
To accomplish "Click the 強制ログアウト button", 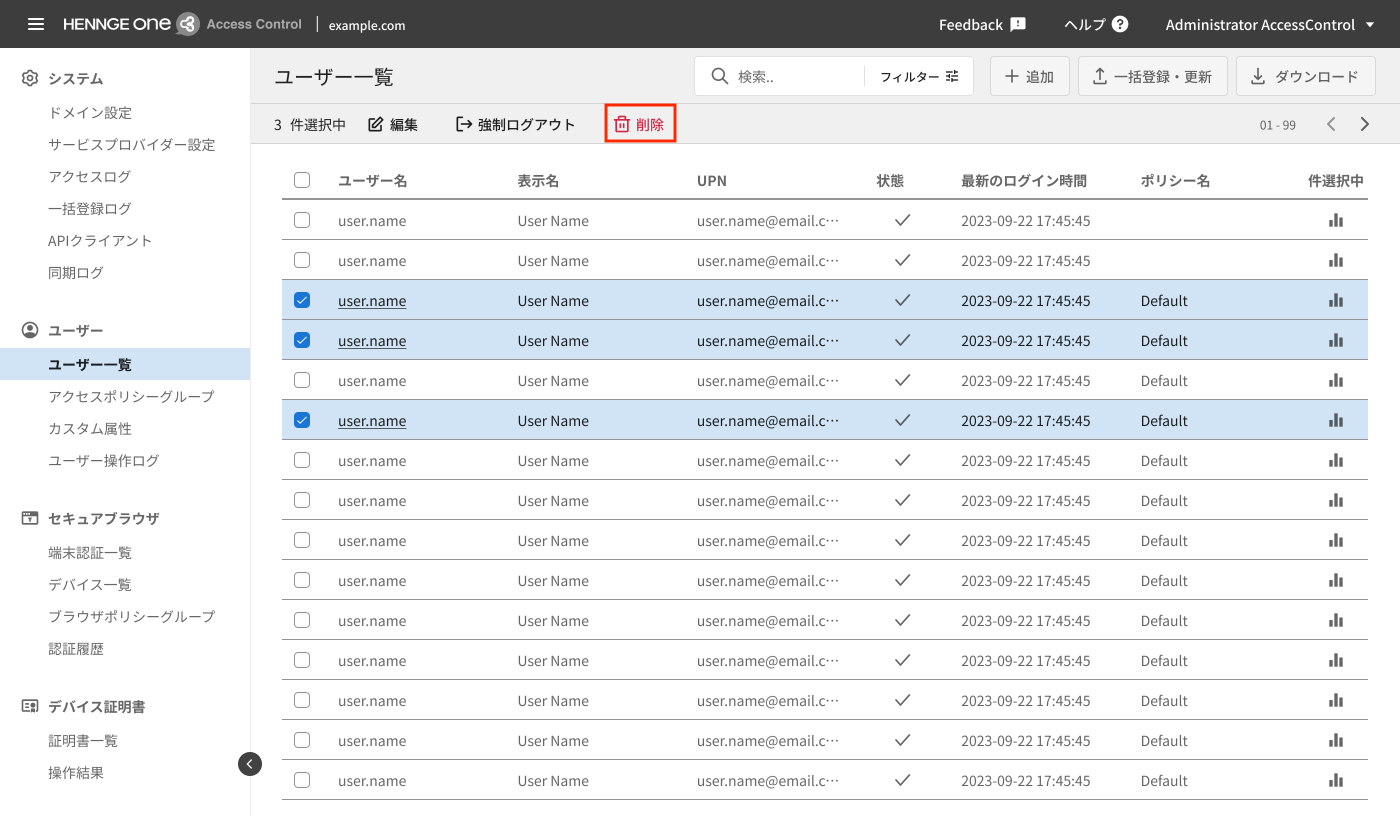I will (x=516, y=124).
